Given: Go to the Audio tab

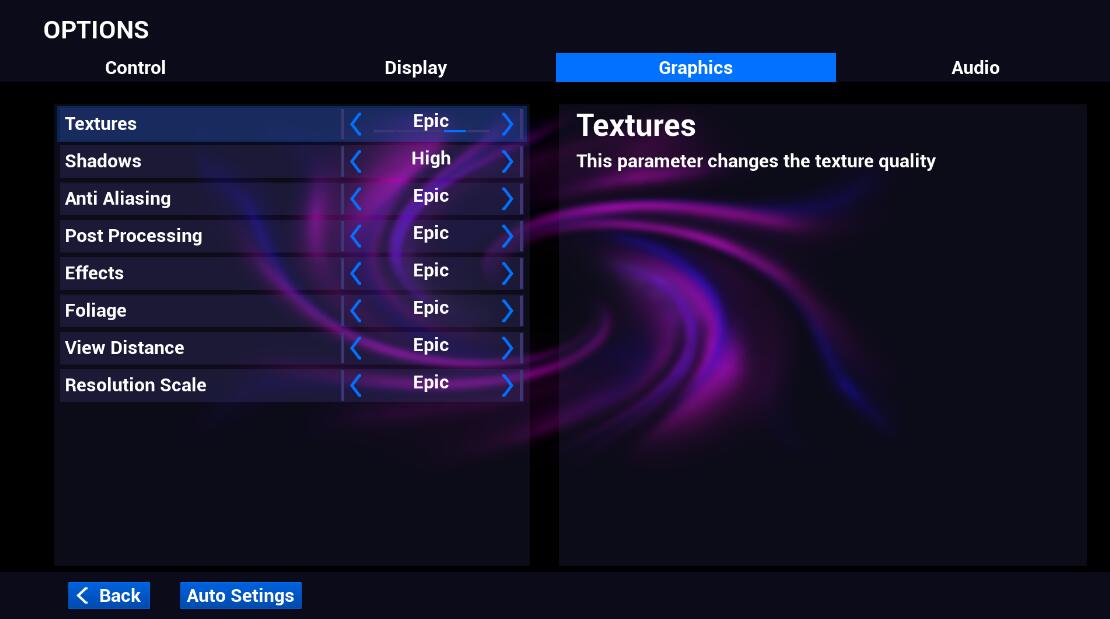Looking at the screenshot, I should tap(975, 68).
